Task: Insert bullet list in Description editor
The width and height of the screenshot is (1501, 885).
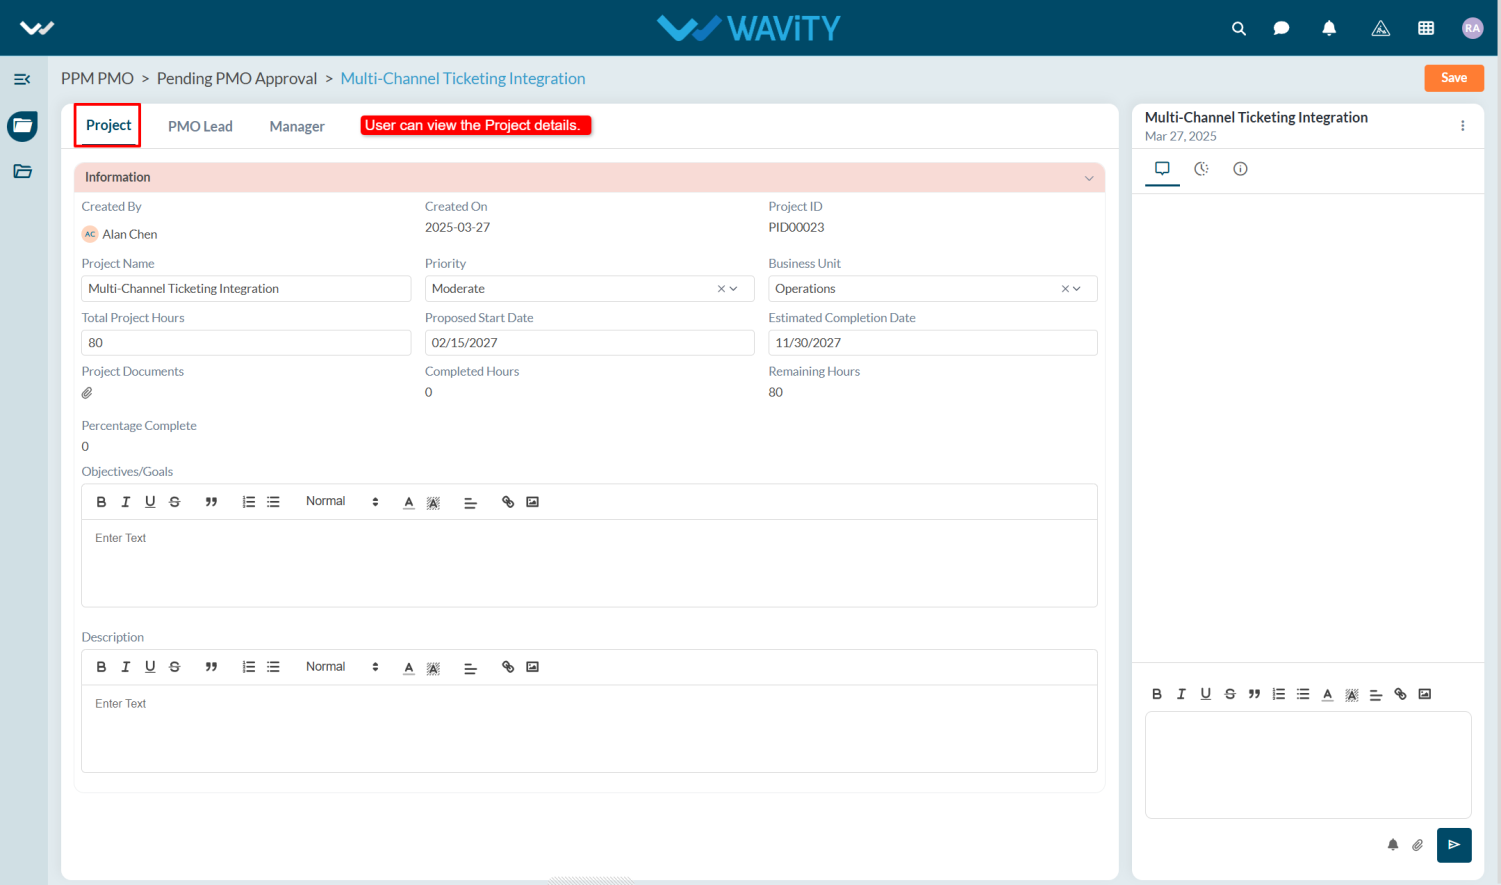Action: (x=273, y=667)
